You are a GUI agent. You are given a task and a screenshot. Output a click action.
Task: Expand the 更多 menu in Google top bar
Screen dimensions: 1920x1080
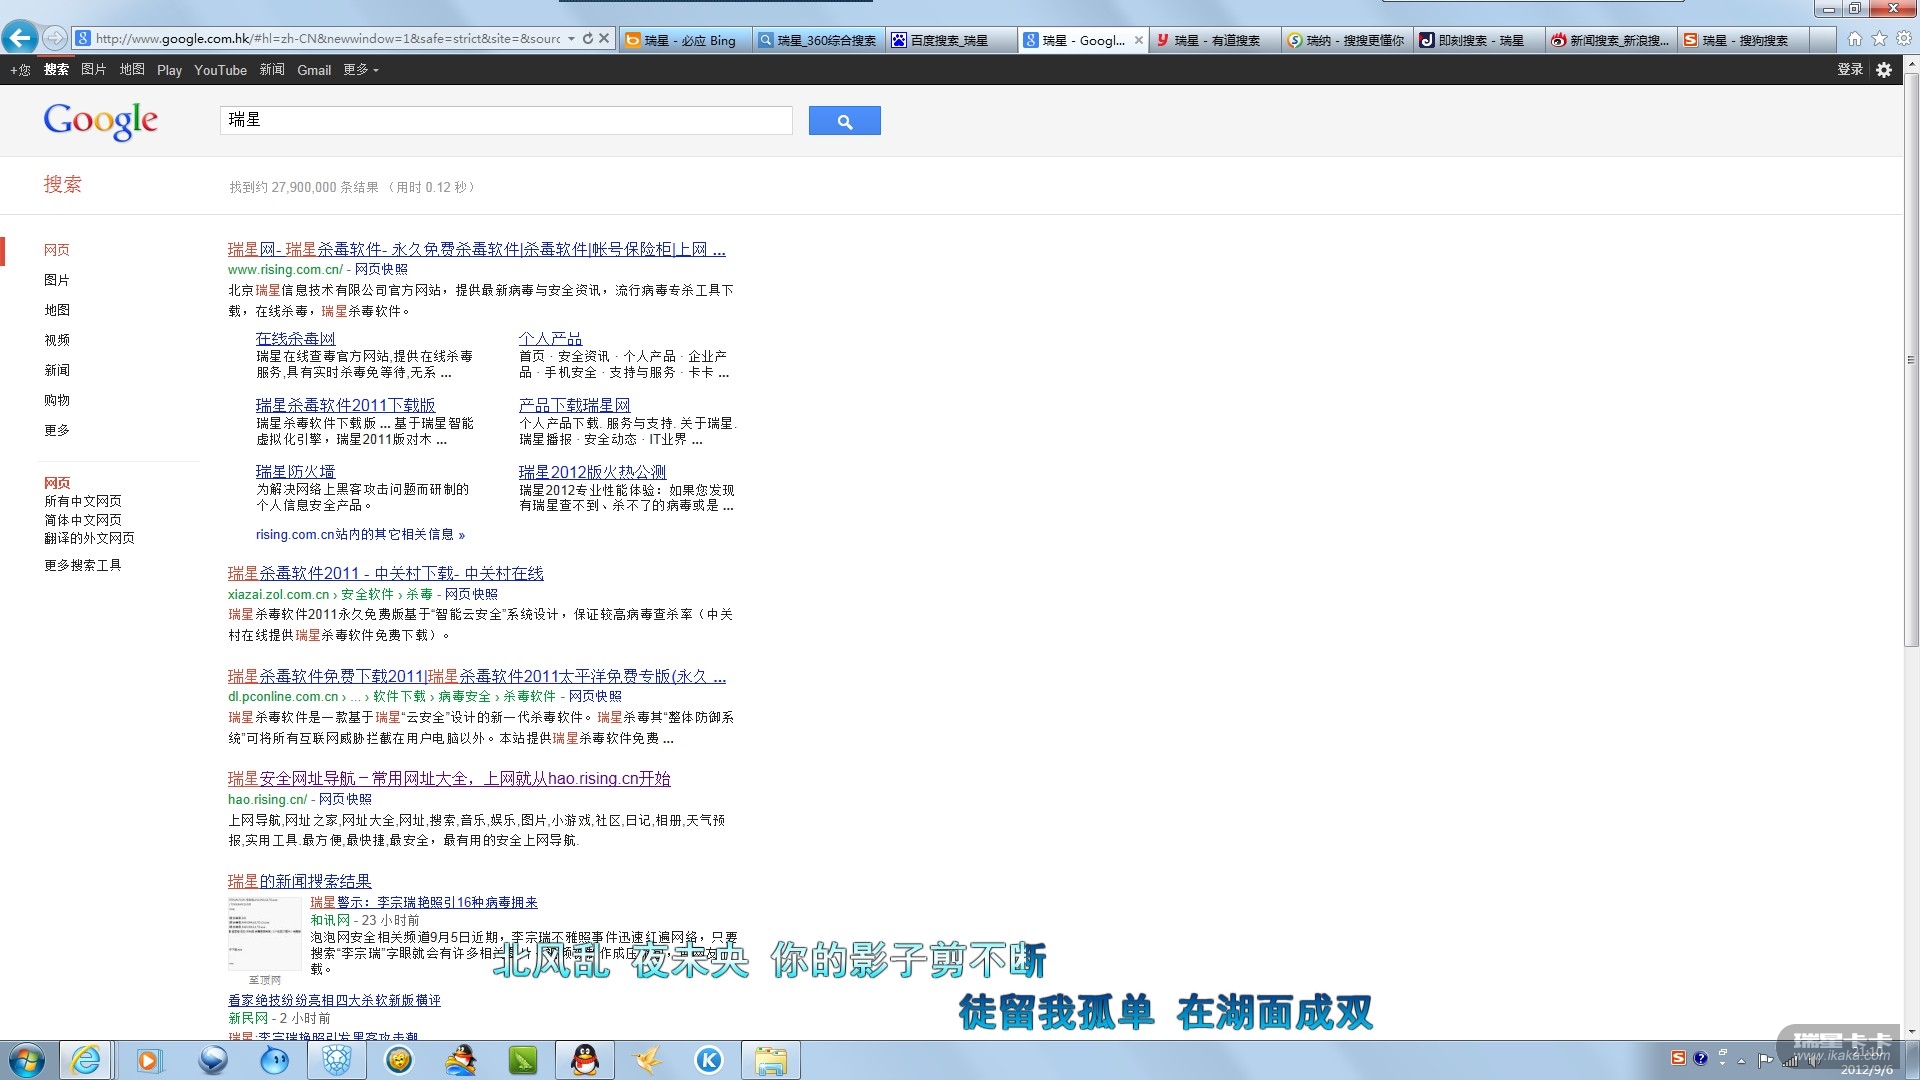click(360, 70)
